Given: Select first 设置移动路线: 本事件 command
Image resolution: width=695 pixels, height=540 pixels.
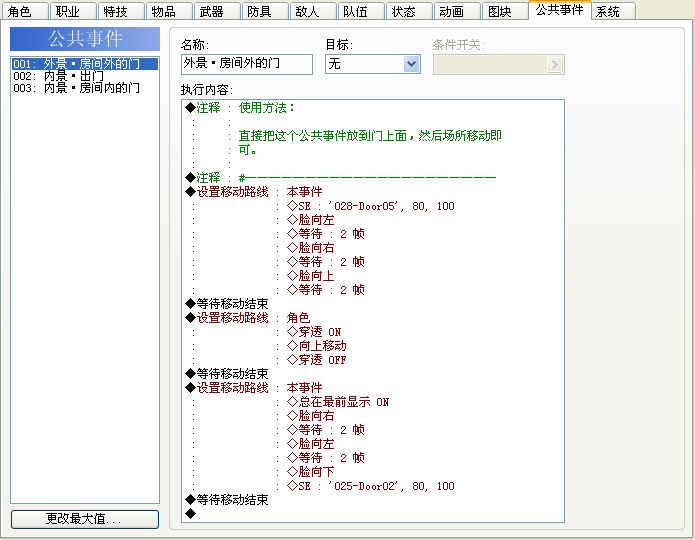Looking at the screenshot, I should point(372,192).
